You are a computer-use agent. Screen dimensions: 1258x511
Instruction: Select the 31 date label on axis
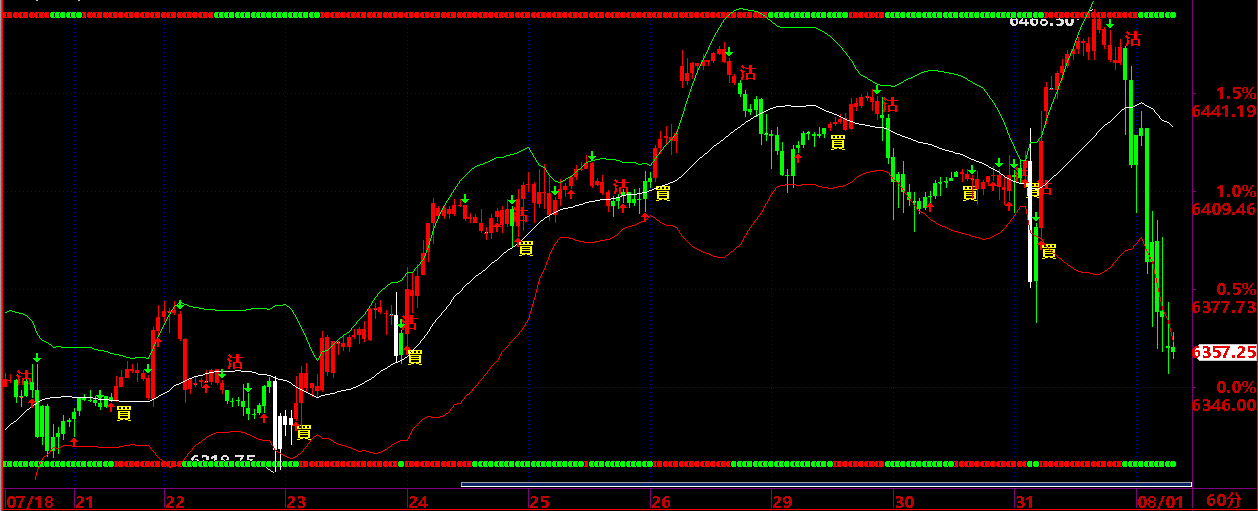click(x=1025, y=501)
